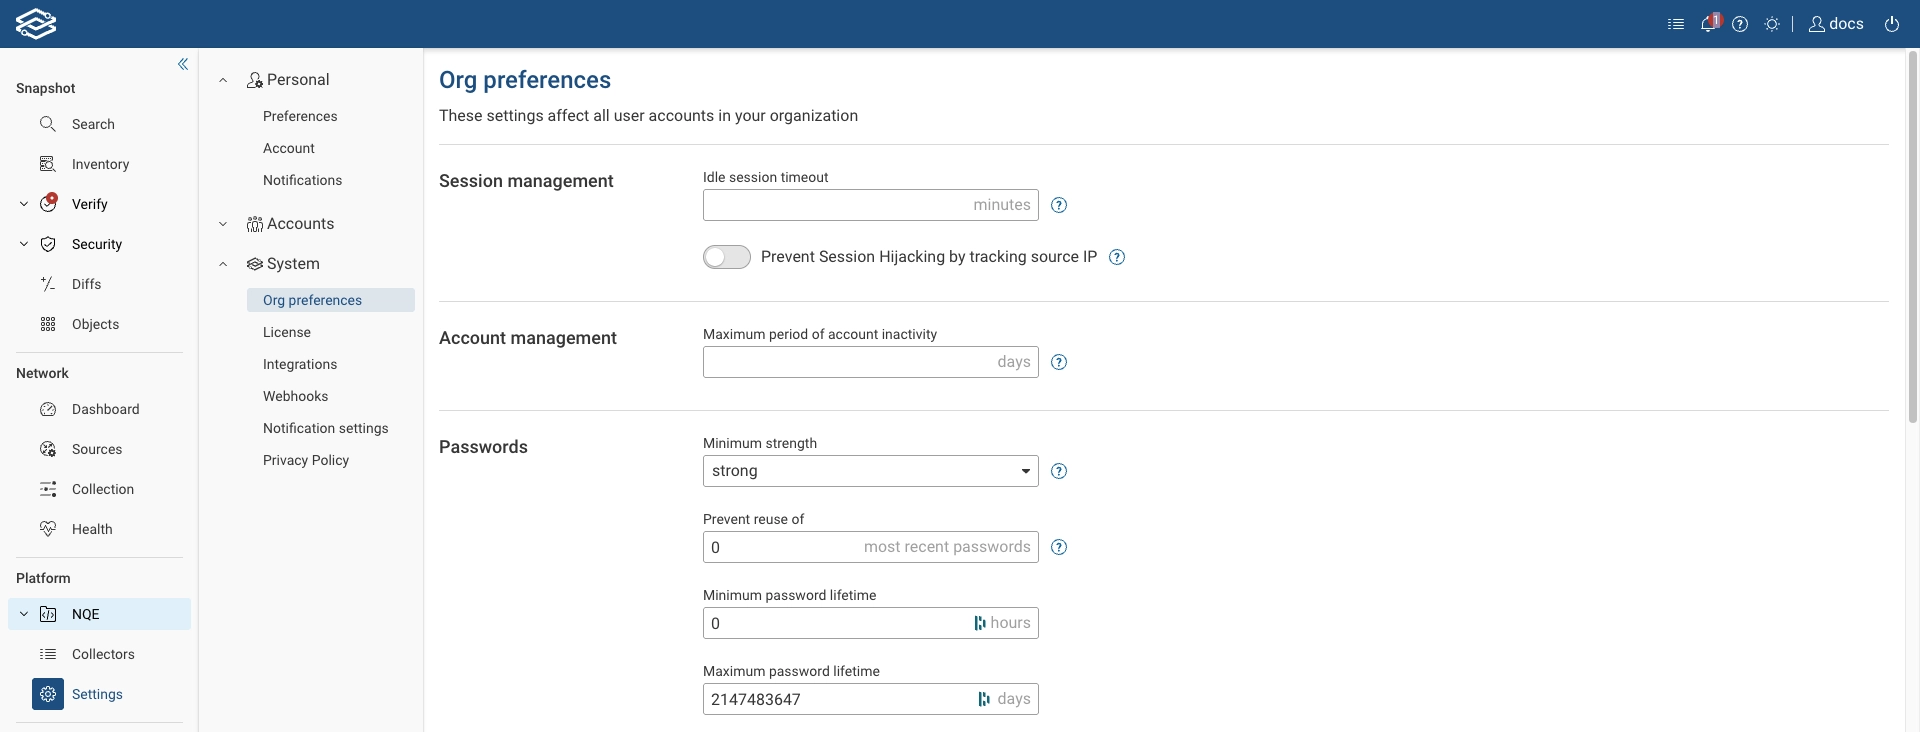Viewport: 1920px width, 732px height.
Task: Open the task list icon in top bar
Action: [x=1676, y=24]
